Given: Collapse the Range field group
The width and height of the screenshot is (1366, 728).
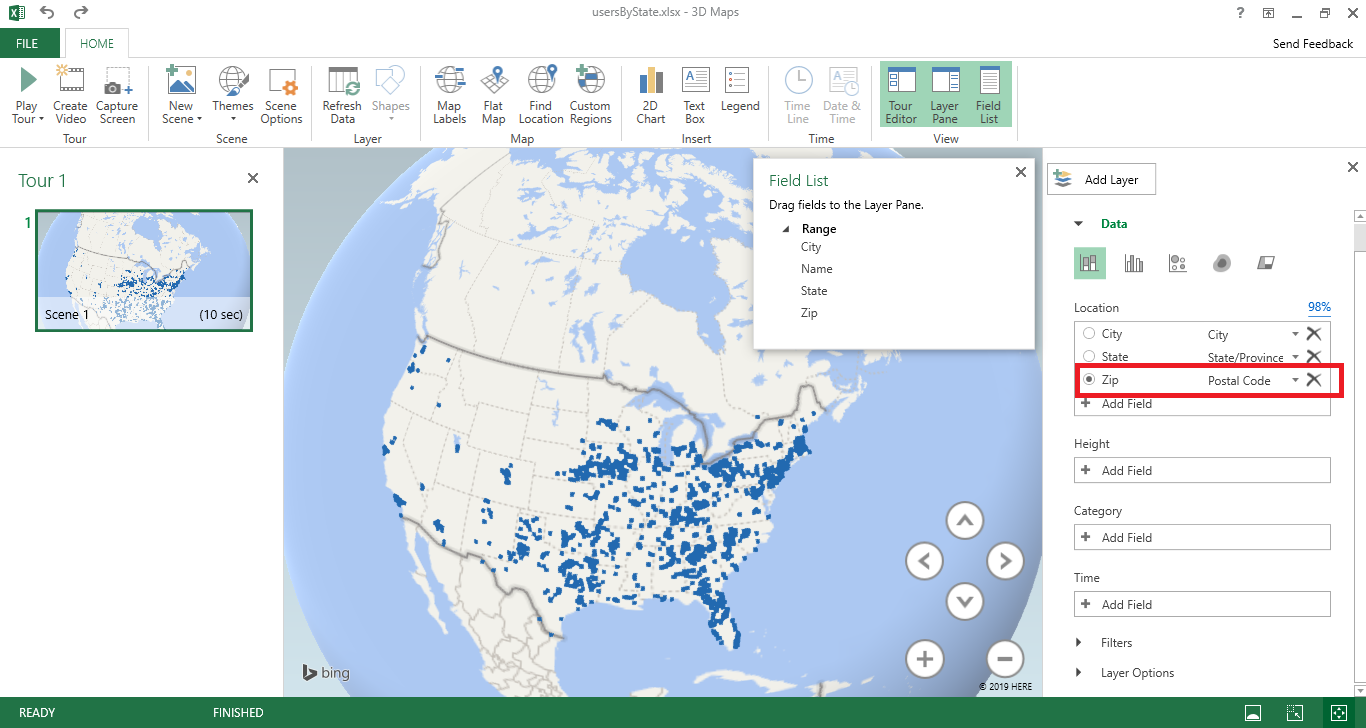Looking at the screenshot, I should pyautogui.click(x=785, y=229).
